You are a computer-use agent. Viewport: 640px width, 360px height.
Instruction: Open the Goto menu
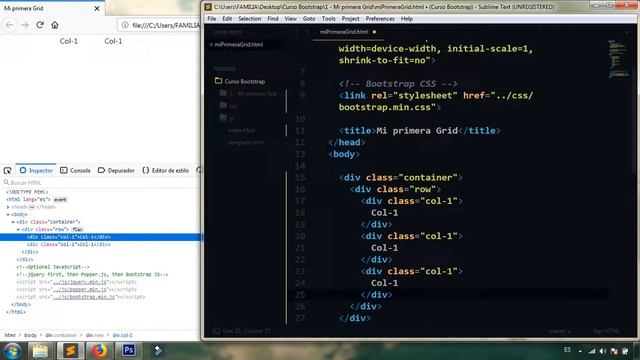(309, 19)
